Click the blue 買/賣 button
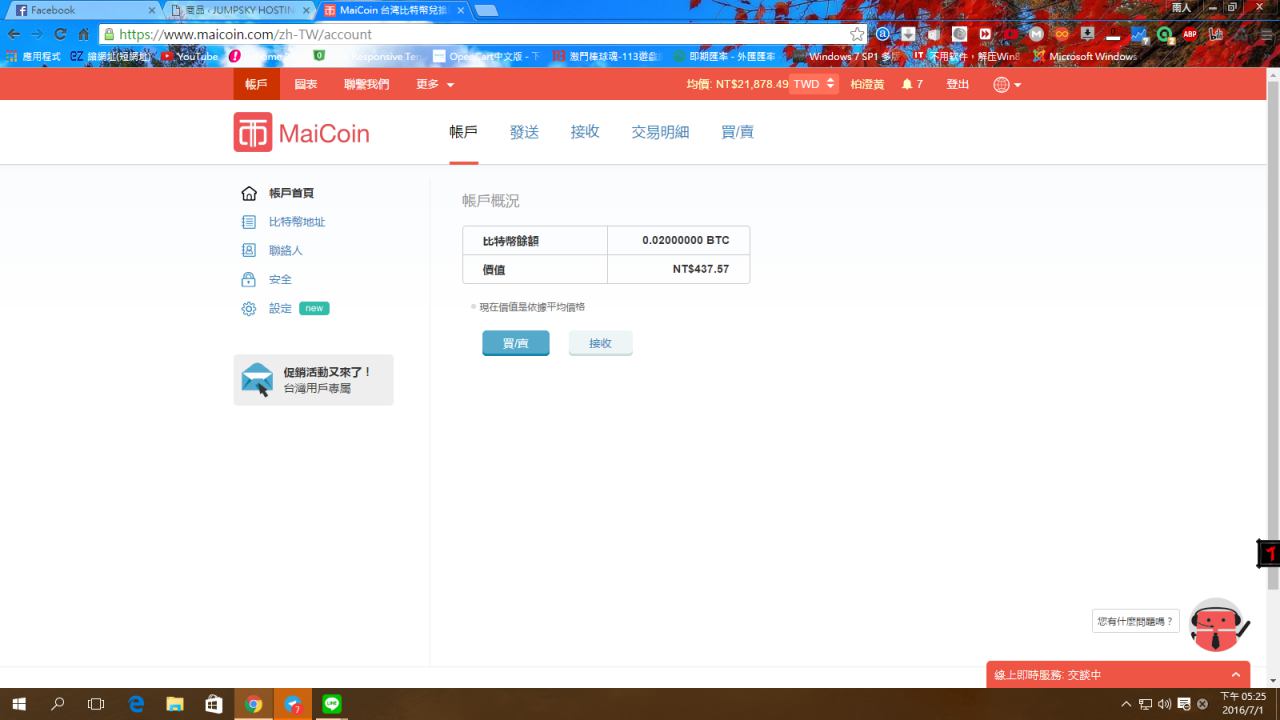Viewport: 1280px width, 720px height. tap(515, 343)
